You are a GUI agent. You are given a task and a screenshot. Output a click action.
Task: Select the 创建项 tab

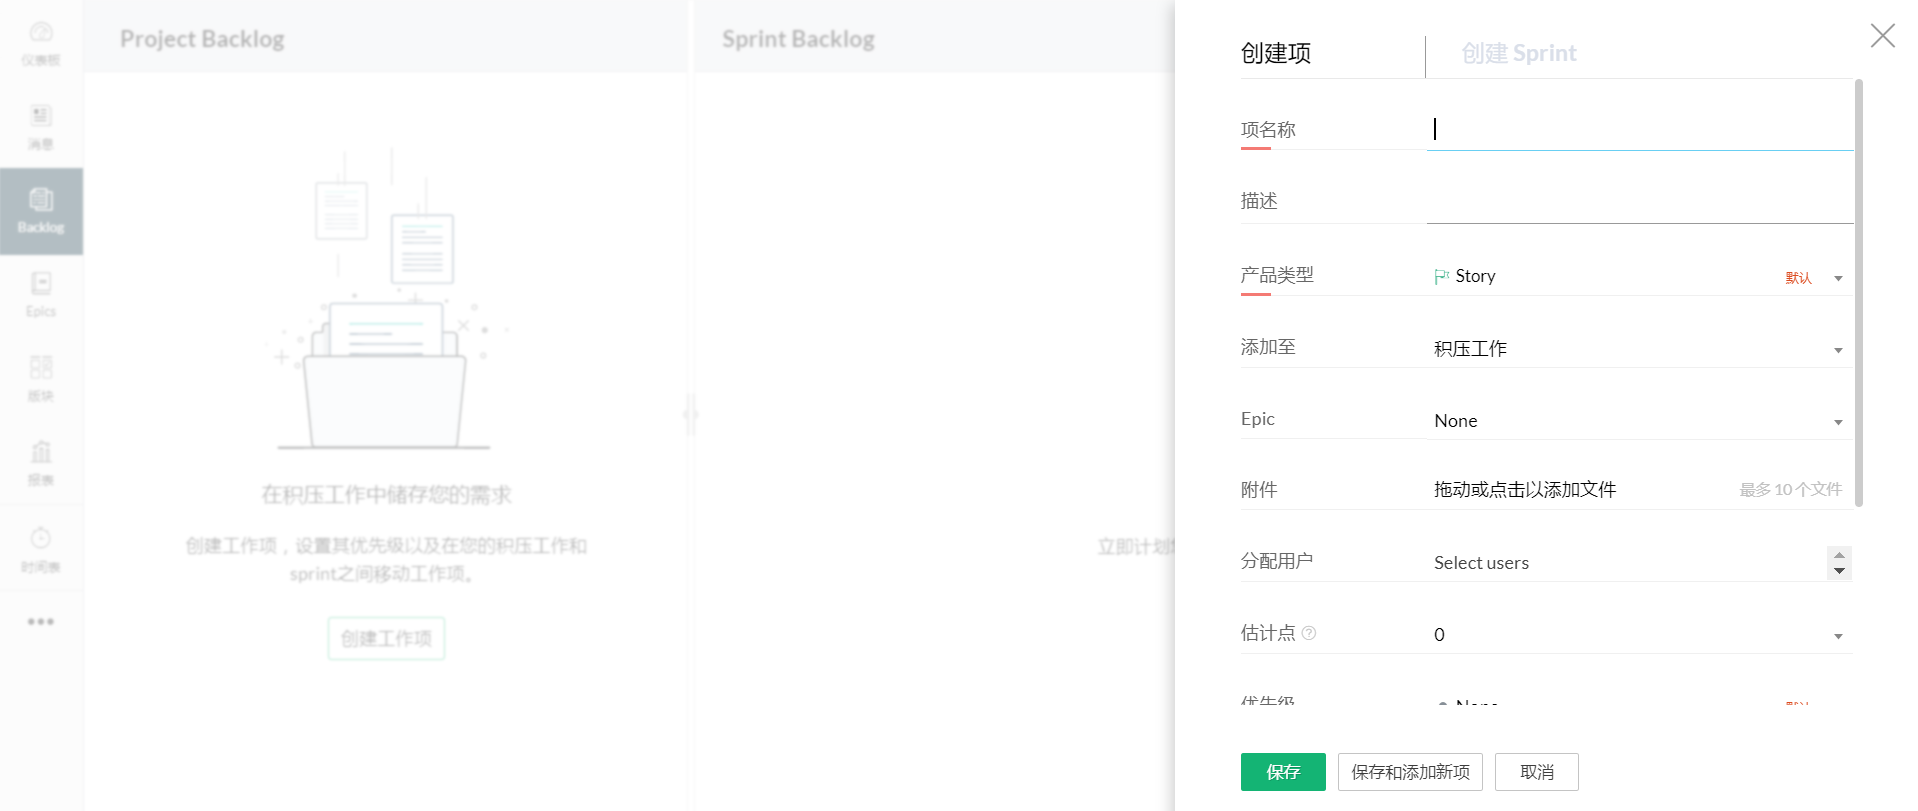[1276, 54]
